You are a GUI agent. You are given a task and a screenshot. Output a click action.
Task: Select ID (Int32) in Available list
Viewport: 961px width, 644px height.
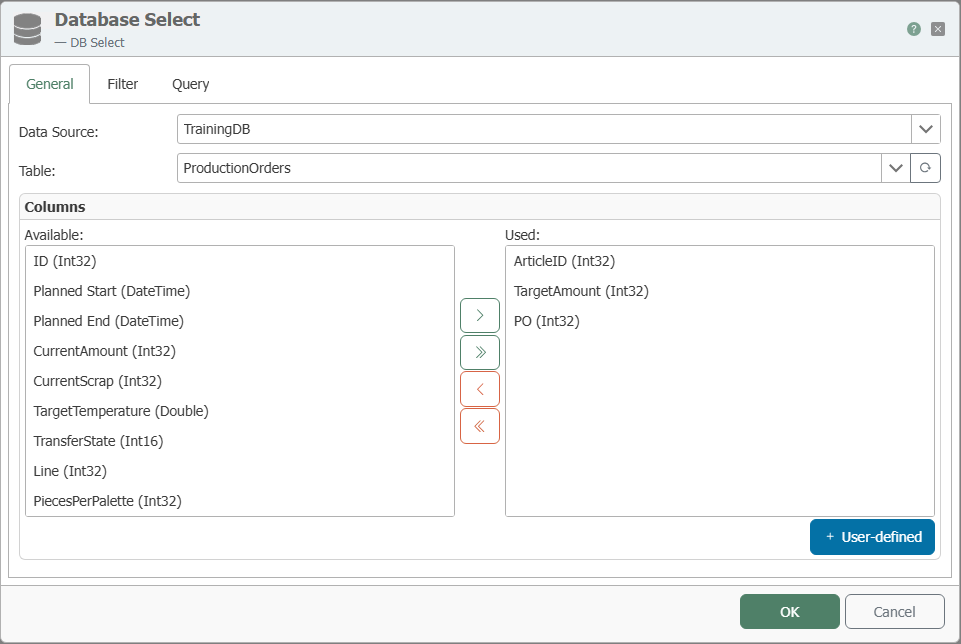pyautogui.click(x=240, y=261)
